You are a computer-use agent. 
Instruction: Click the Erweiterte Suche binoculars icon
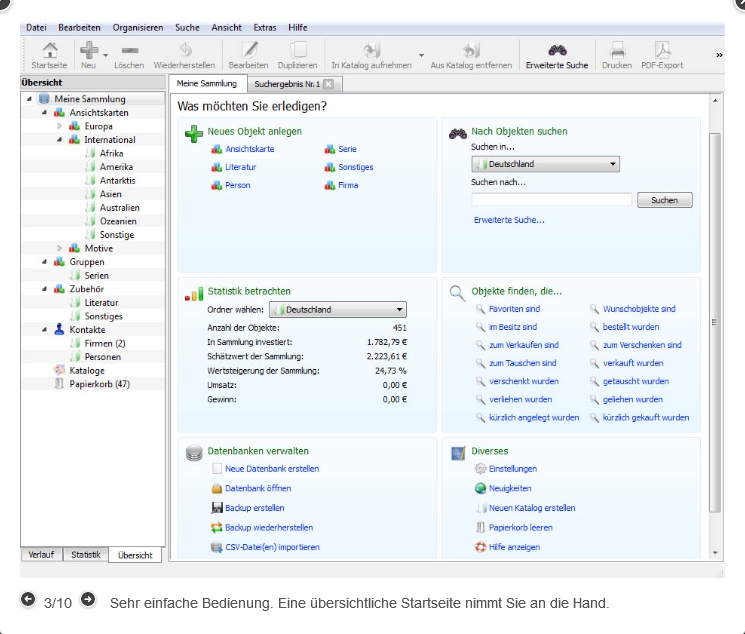point(558,50)
